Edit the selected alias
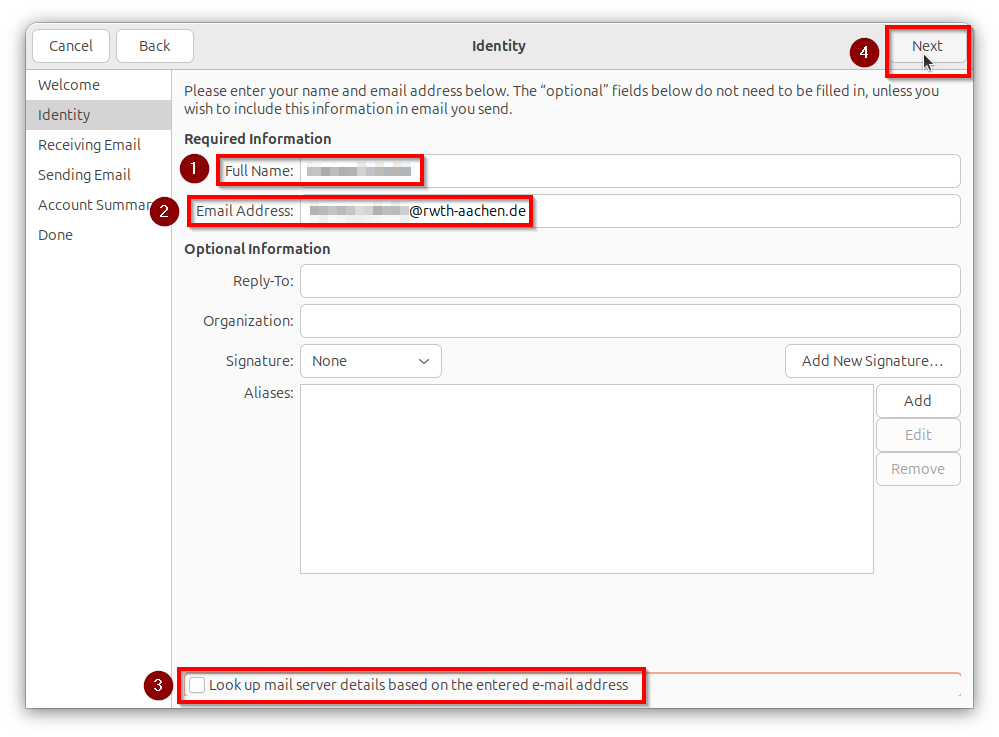999x737 pixels. (917, 434)
